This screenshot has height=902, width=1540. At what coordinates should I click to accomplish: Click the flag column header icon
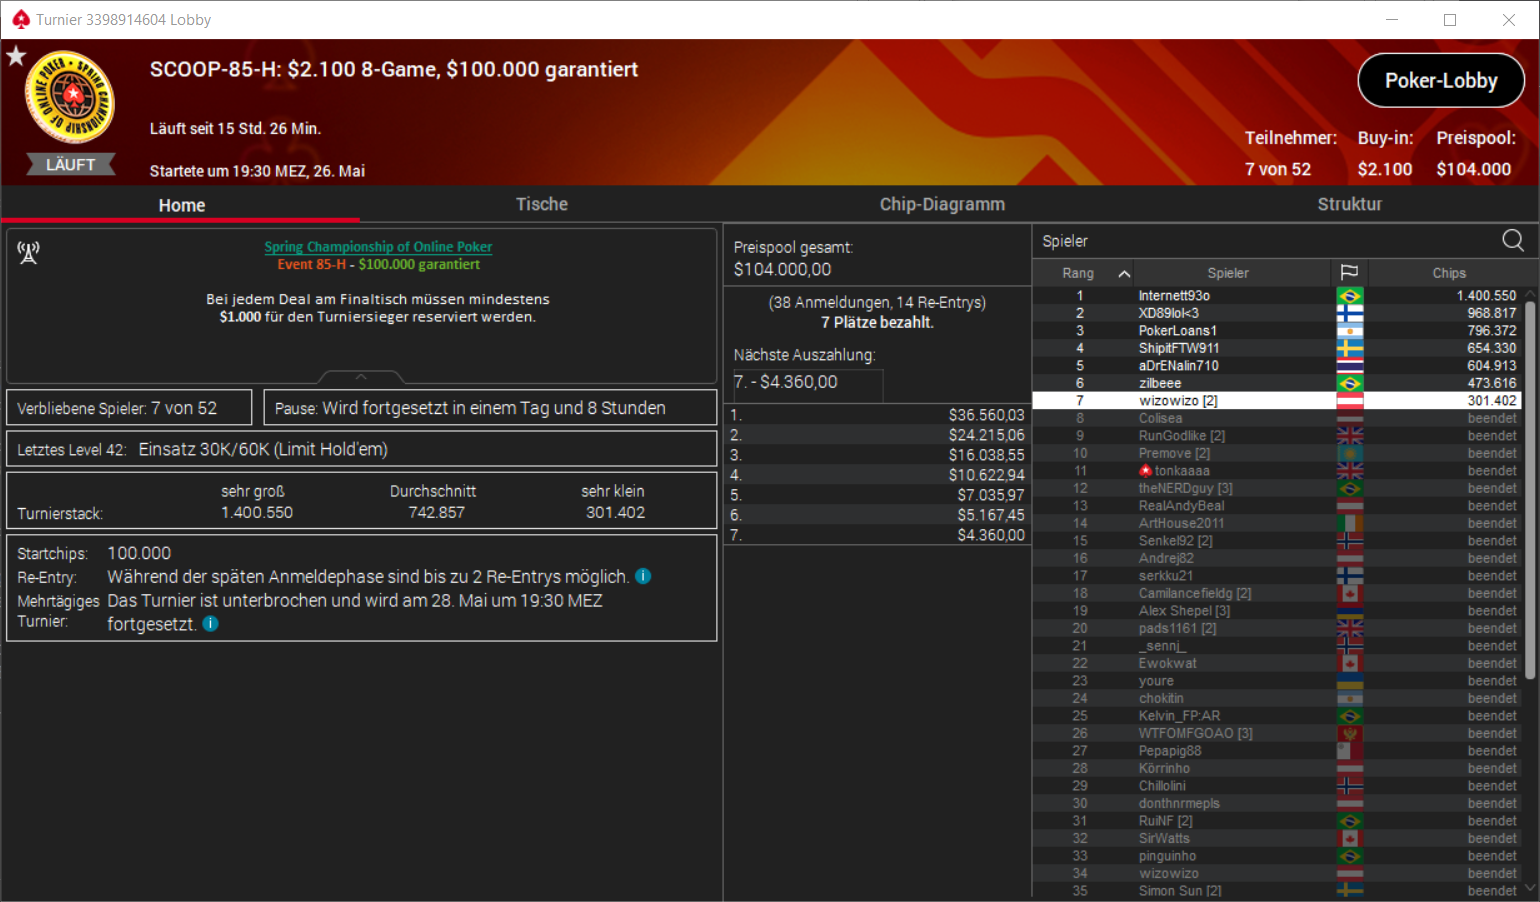(x=1349, y=273)
